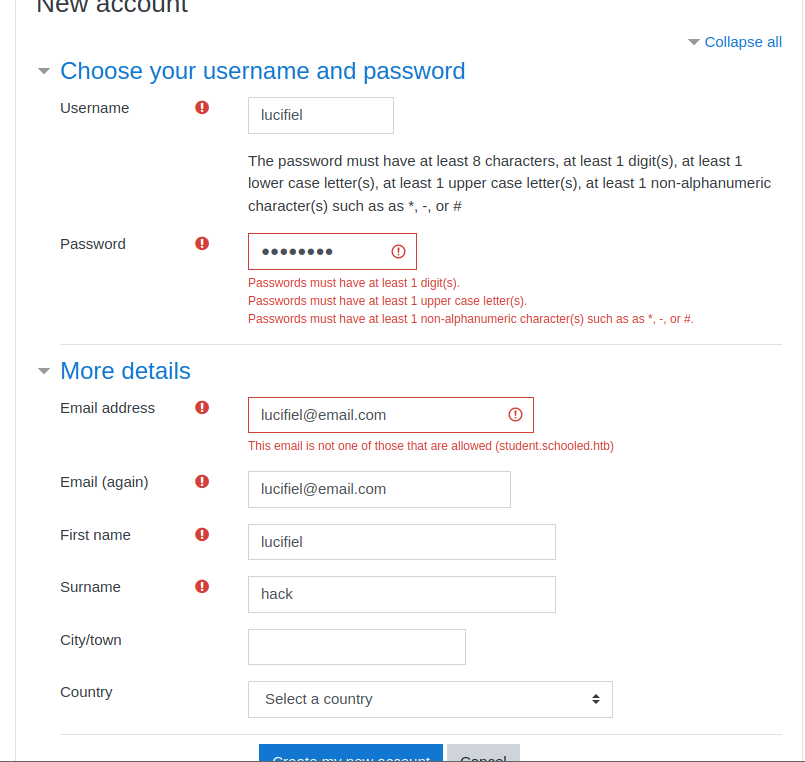
Task: Click the Create my new account button
Action: (x=351, y=753)
